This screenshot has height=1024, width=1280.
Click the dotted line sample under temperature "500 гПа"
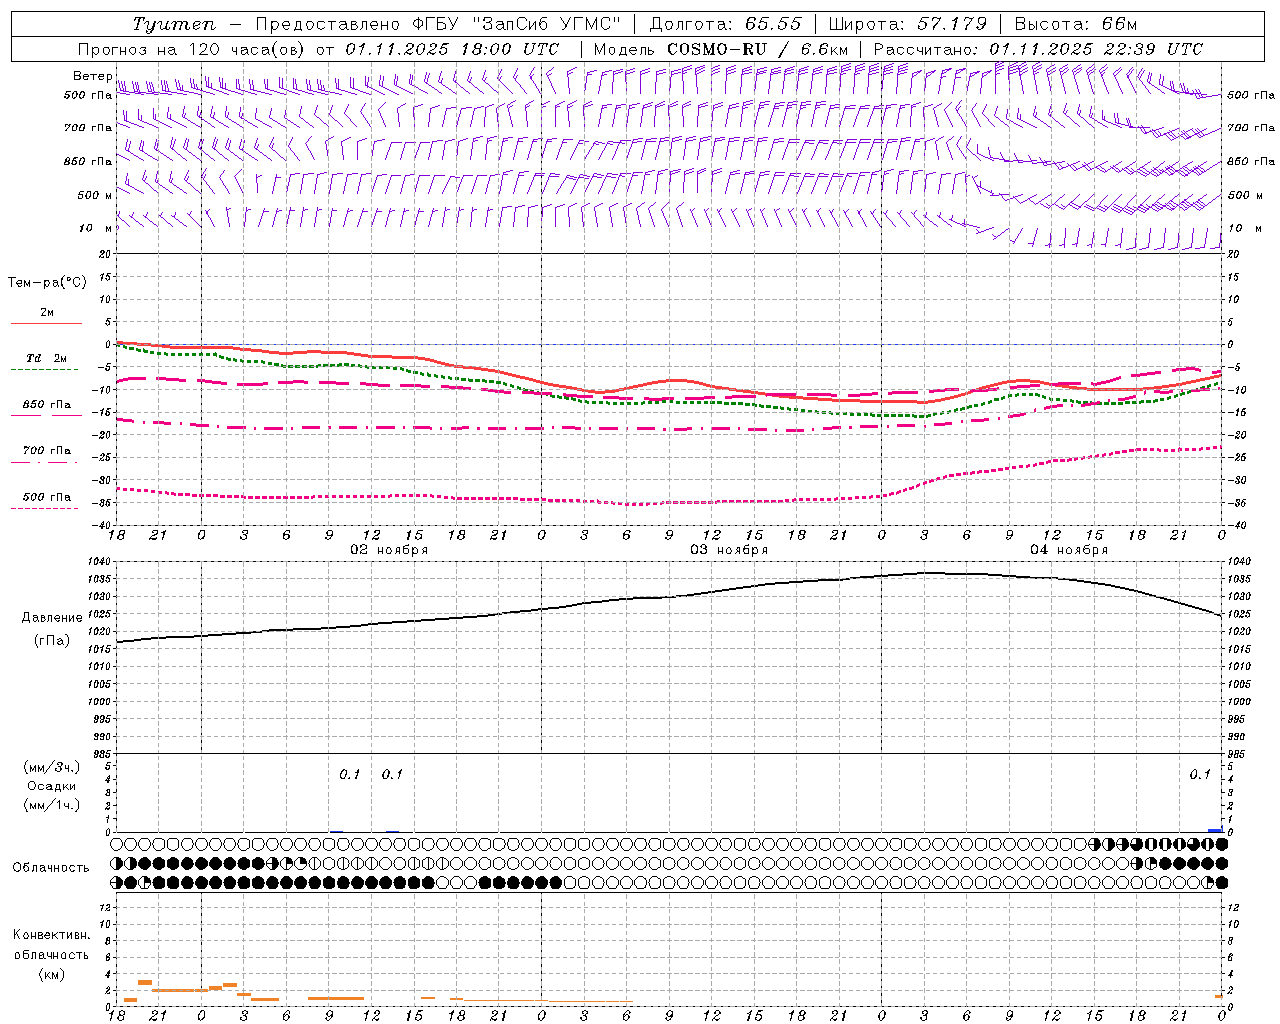pos(45,508)
